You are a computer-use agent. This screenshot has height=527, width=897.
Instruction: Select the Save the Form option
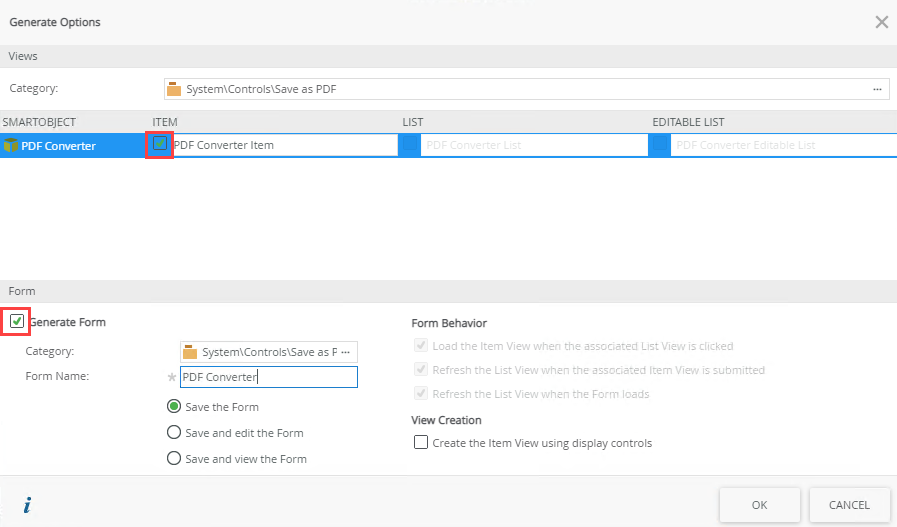tap(174, 407)
